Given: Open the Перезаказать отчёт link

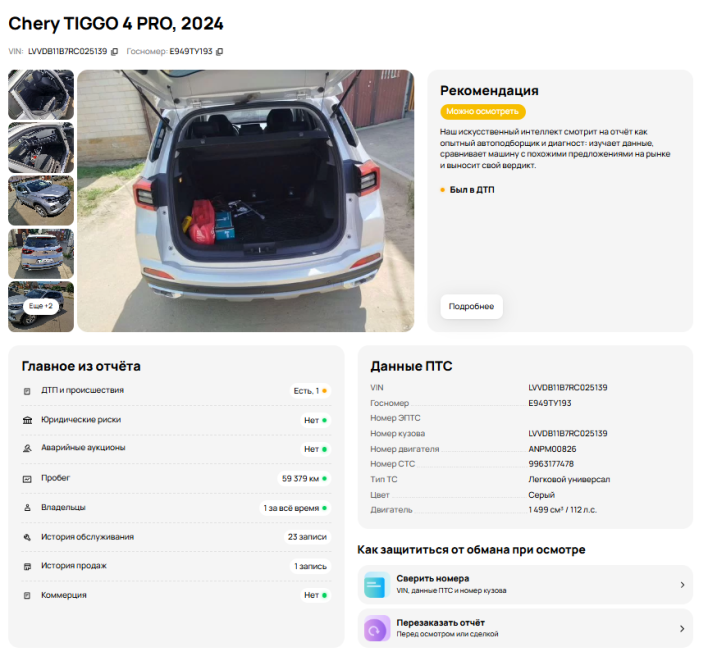Looking at the screenshot, I should [x=525, y=628].
